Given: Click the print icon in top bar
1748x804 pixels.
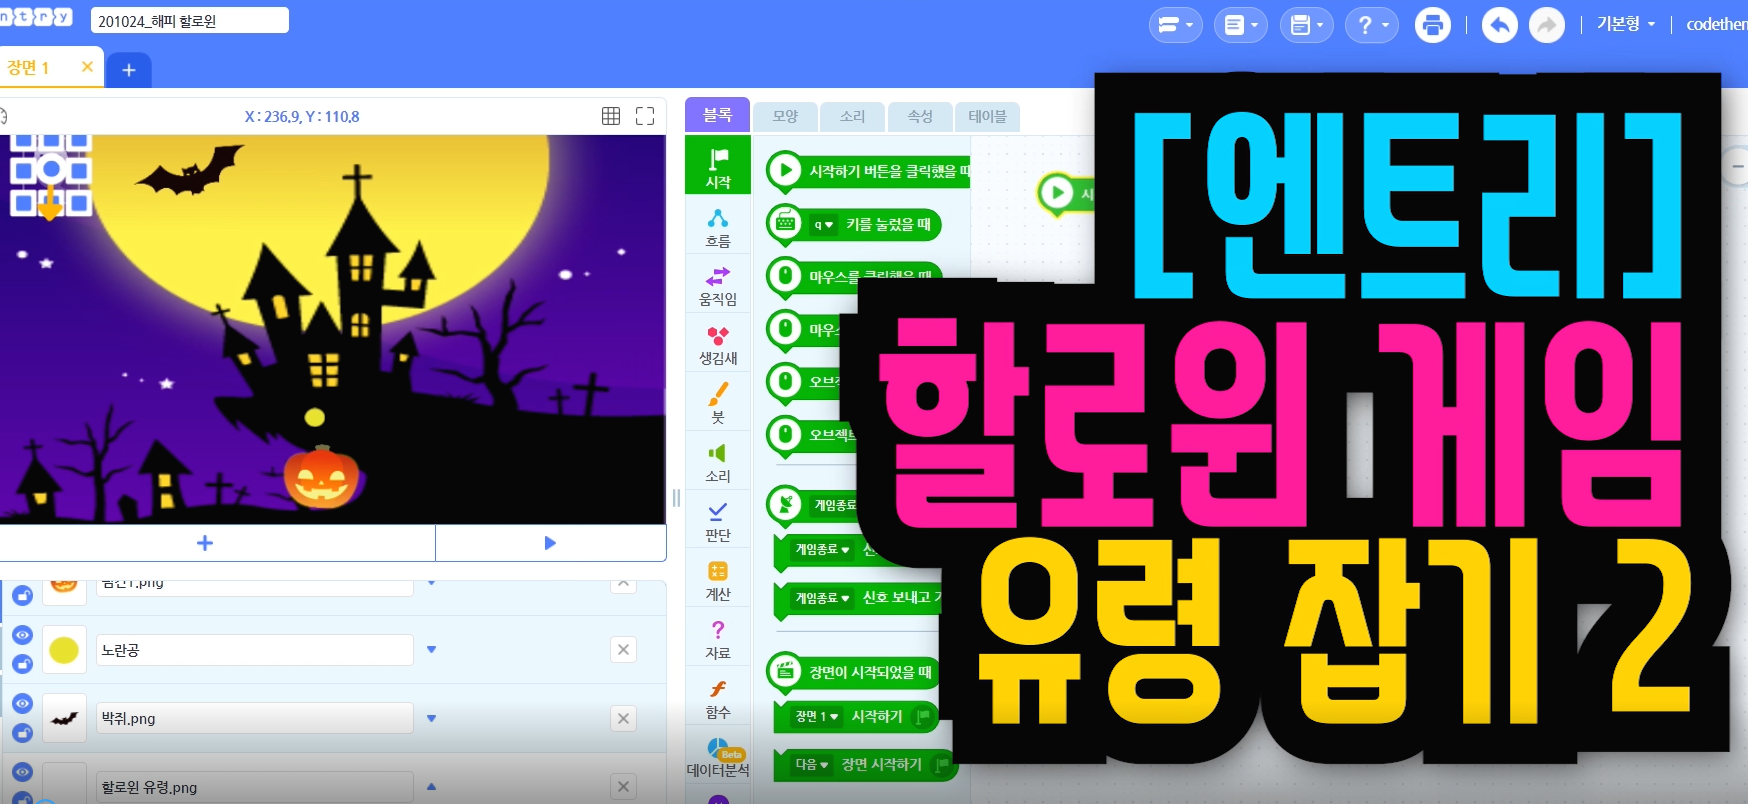Looking at the screenshot, I should (x=1433, y=25).
